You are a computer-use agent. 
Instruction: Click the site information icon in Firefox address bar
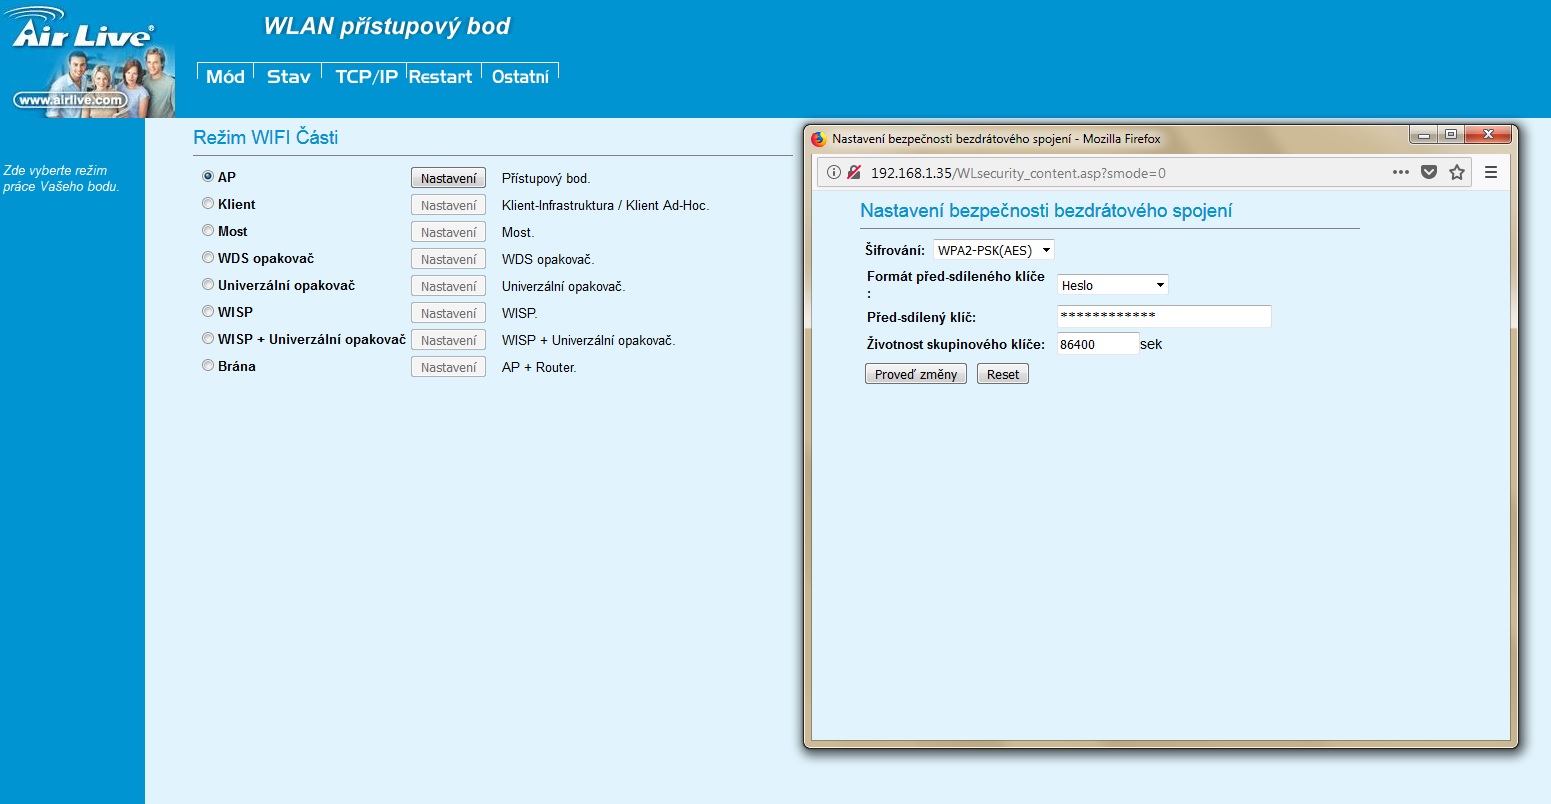click(834, 173)
